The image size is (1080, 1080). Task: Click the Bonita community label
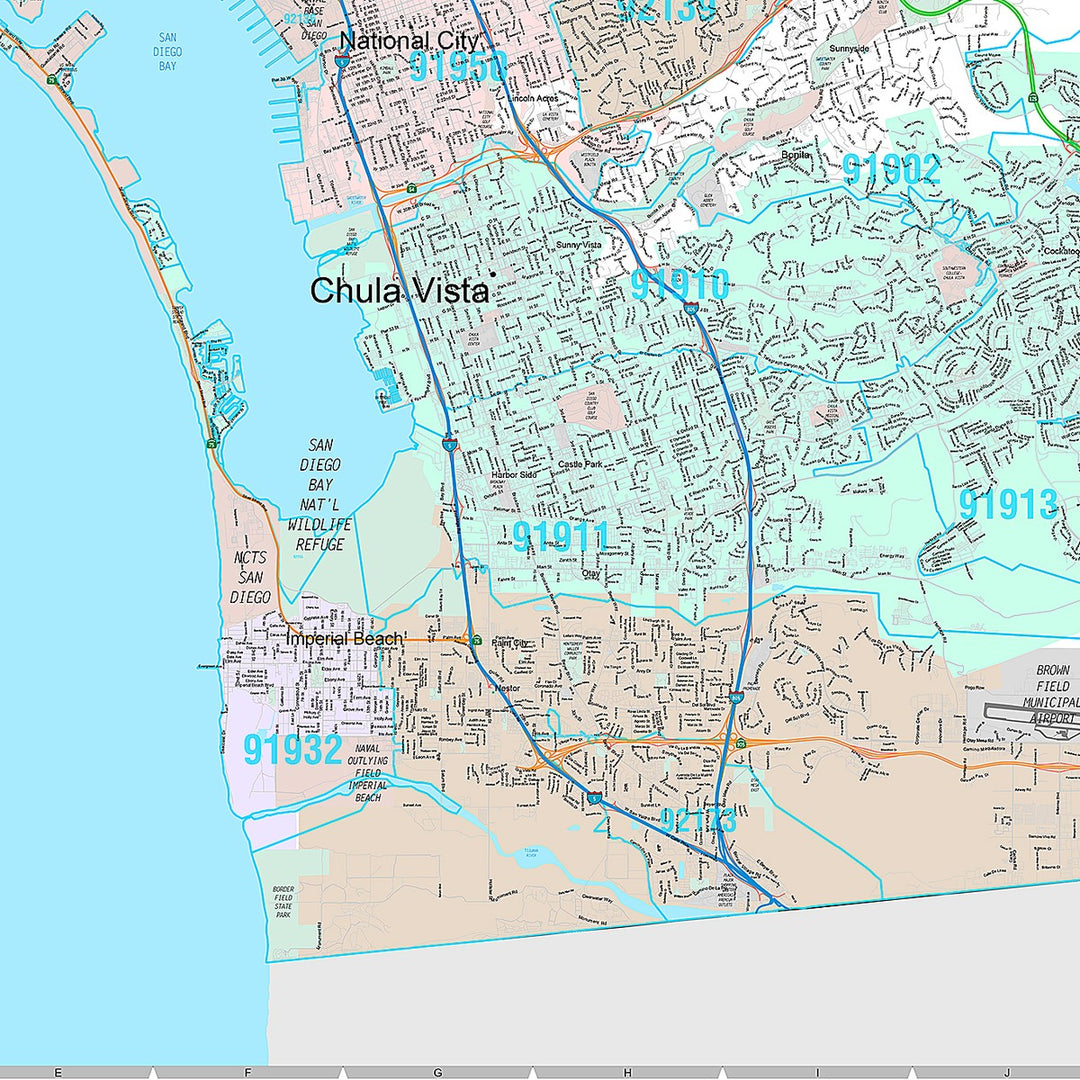coord(796,156)
